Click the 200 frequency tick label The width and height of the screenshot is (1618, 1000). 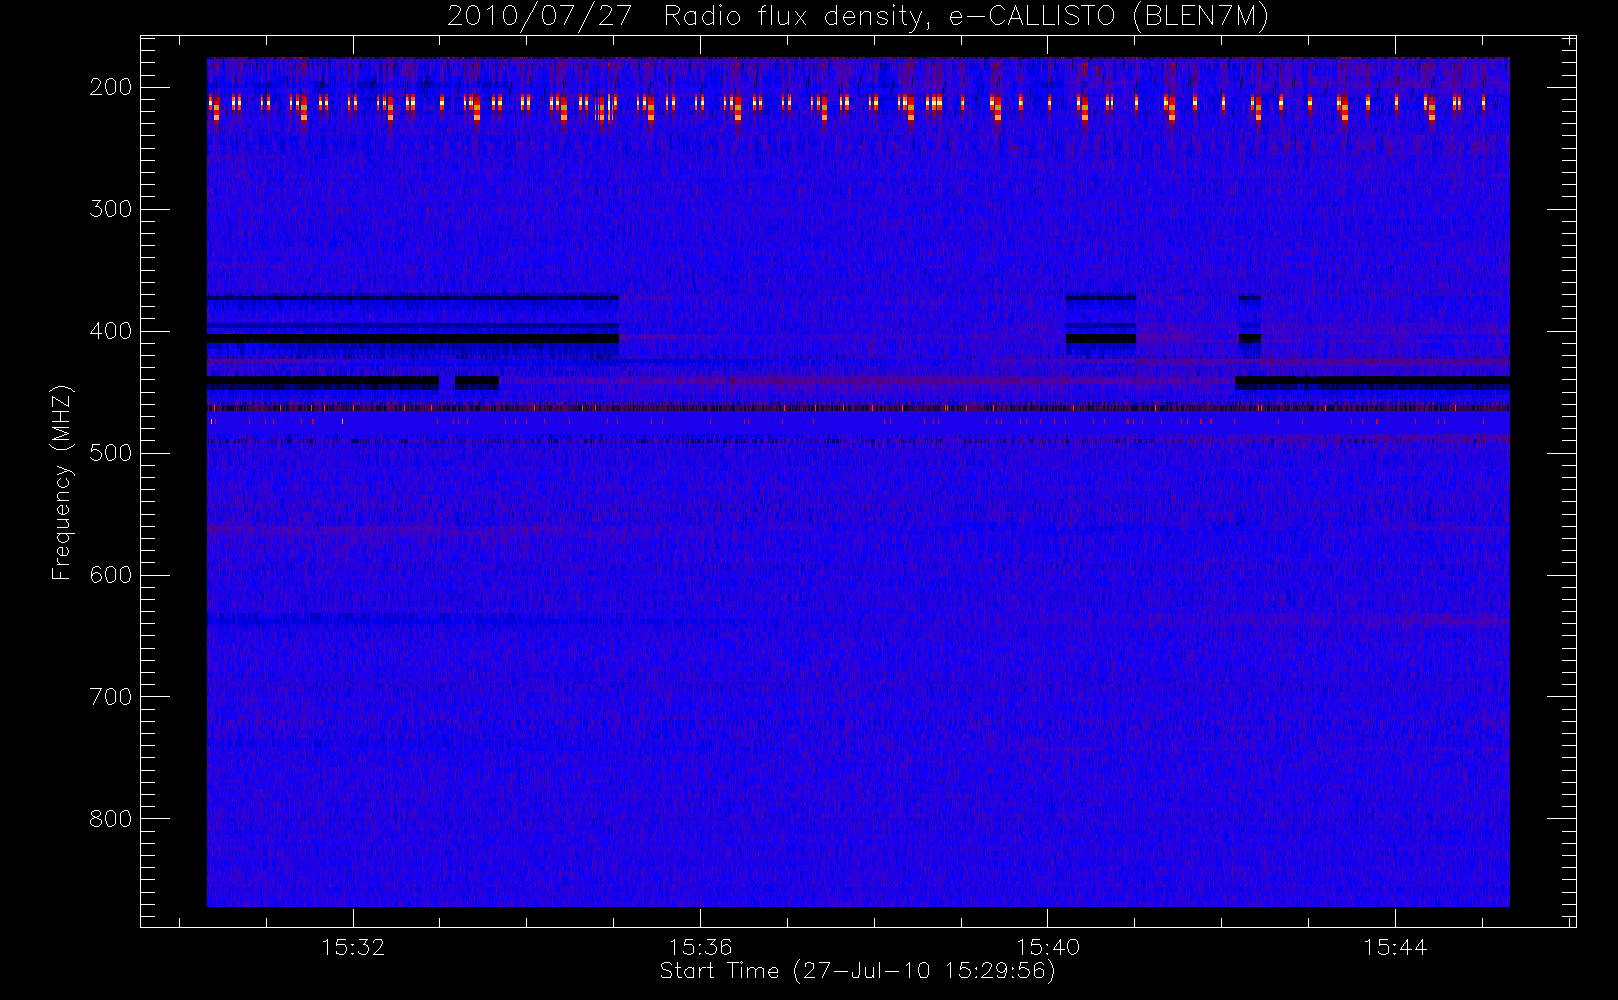tap(110, 87)
